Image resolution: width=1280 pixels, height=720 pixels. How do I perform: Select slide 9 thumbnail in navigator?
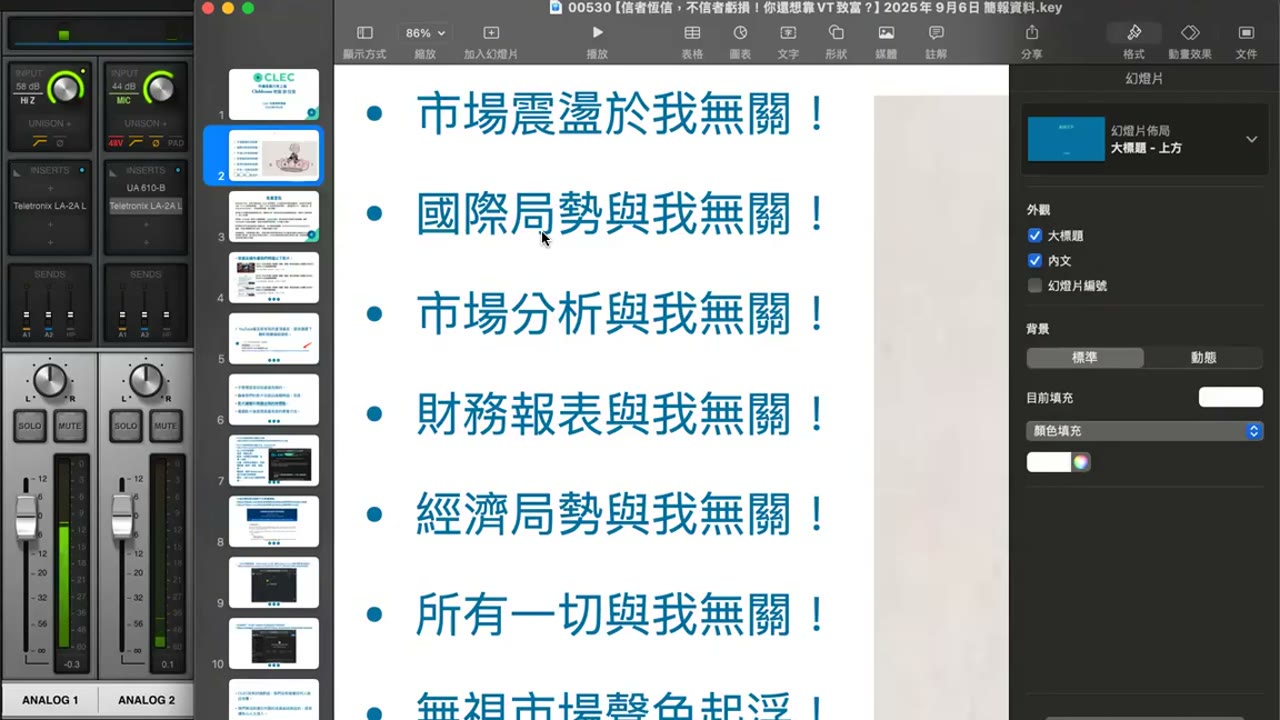pyautogui.click(x=274, y=582)
